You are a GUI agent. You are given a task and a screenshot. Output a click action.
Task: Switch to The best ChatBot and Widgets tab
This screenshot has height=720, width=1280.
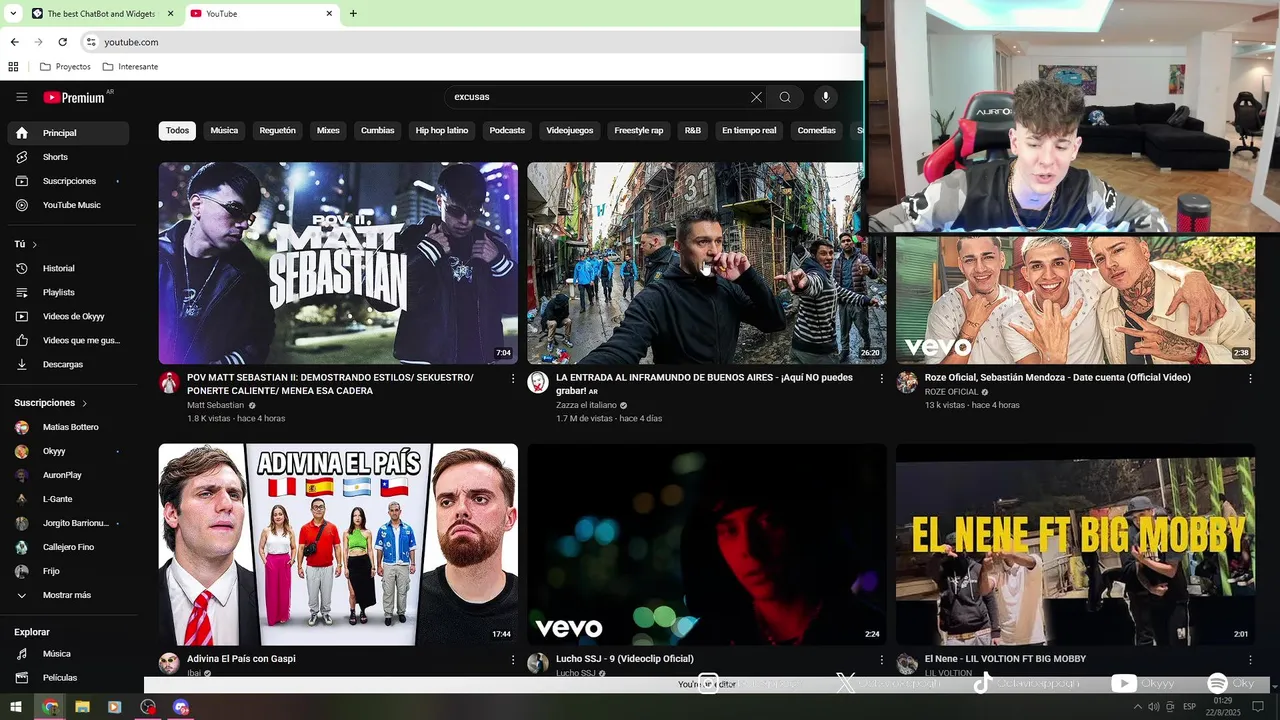pyautogui.click(x=101, y=14)
